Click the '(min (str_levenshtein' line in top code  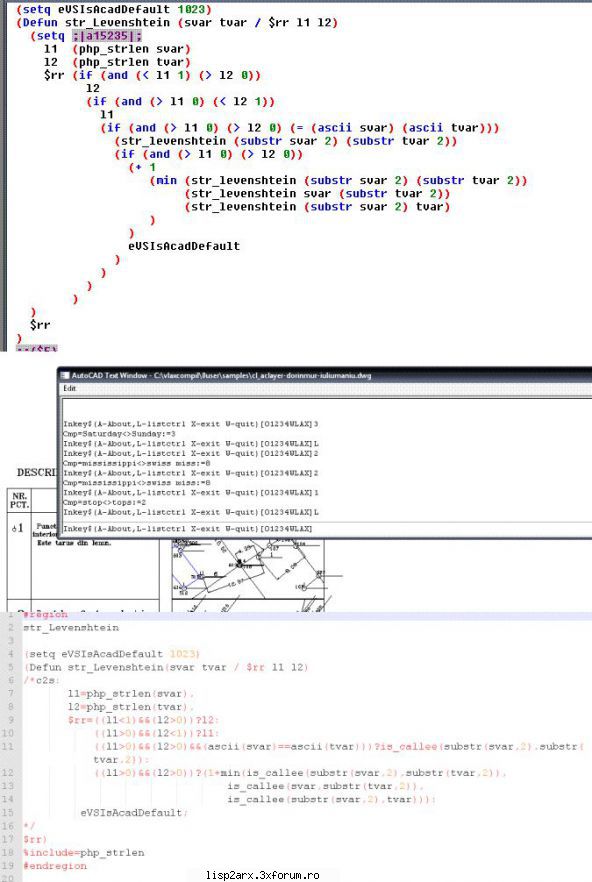(338, 181)
